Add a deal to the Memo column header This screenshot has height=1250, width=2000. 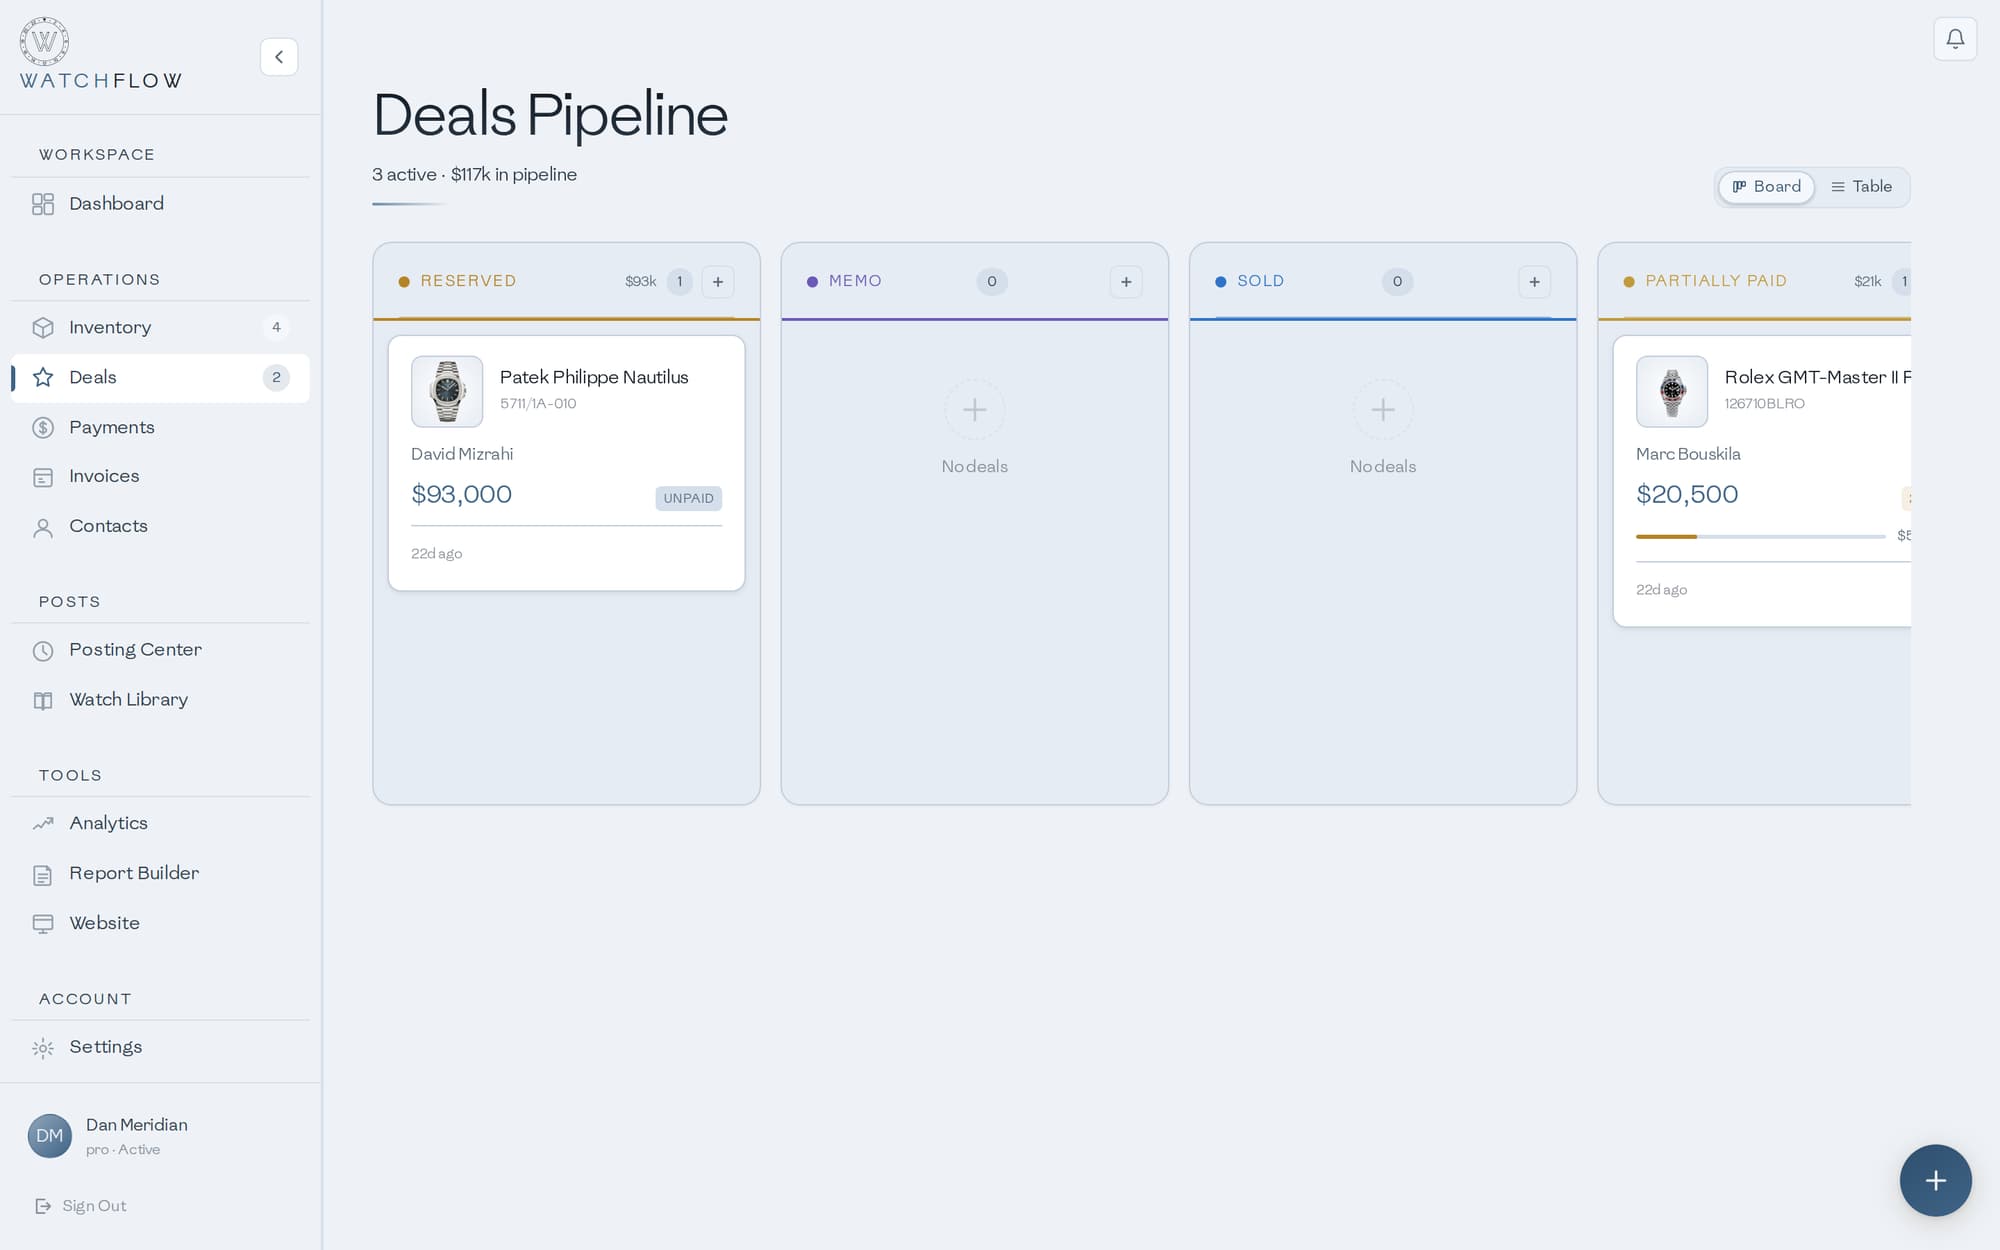(1126, 282)
